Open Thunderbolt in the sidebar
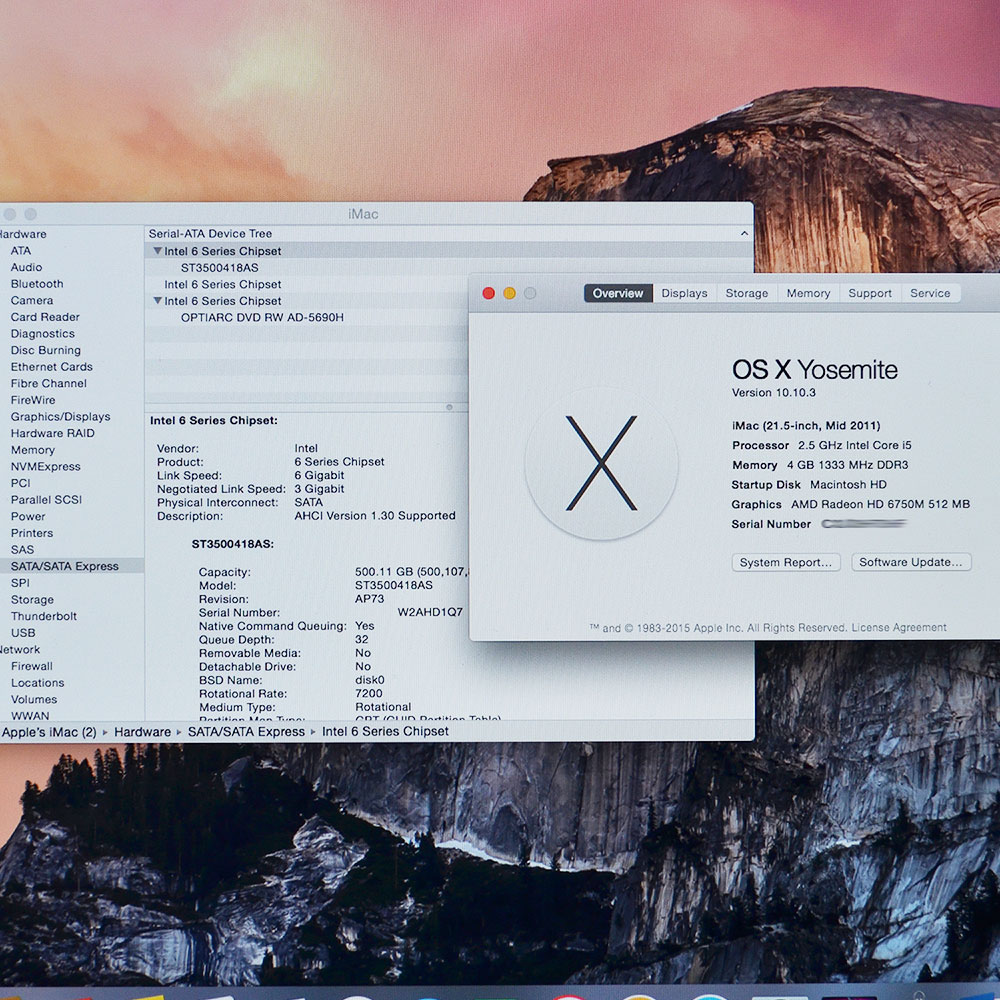The height and width of the screenshot is (1000, 1000). pyautogui.click(x=43, y=616)
